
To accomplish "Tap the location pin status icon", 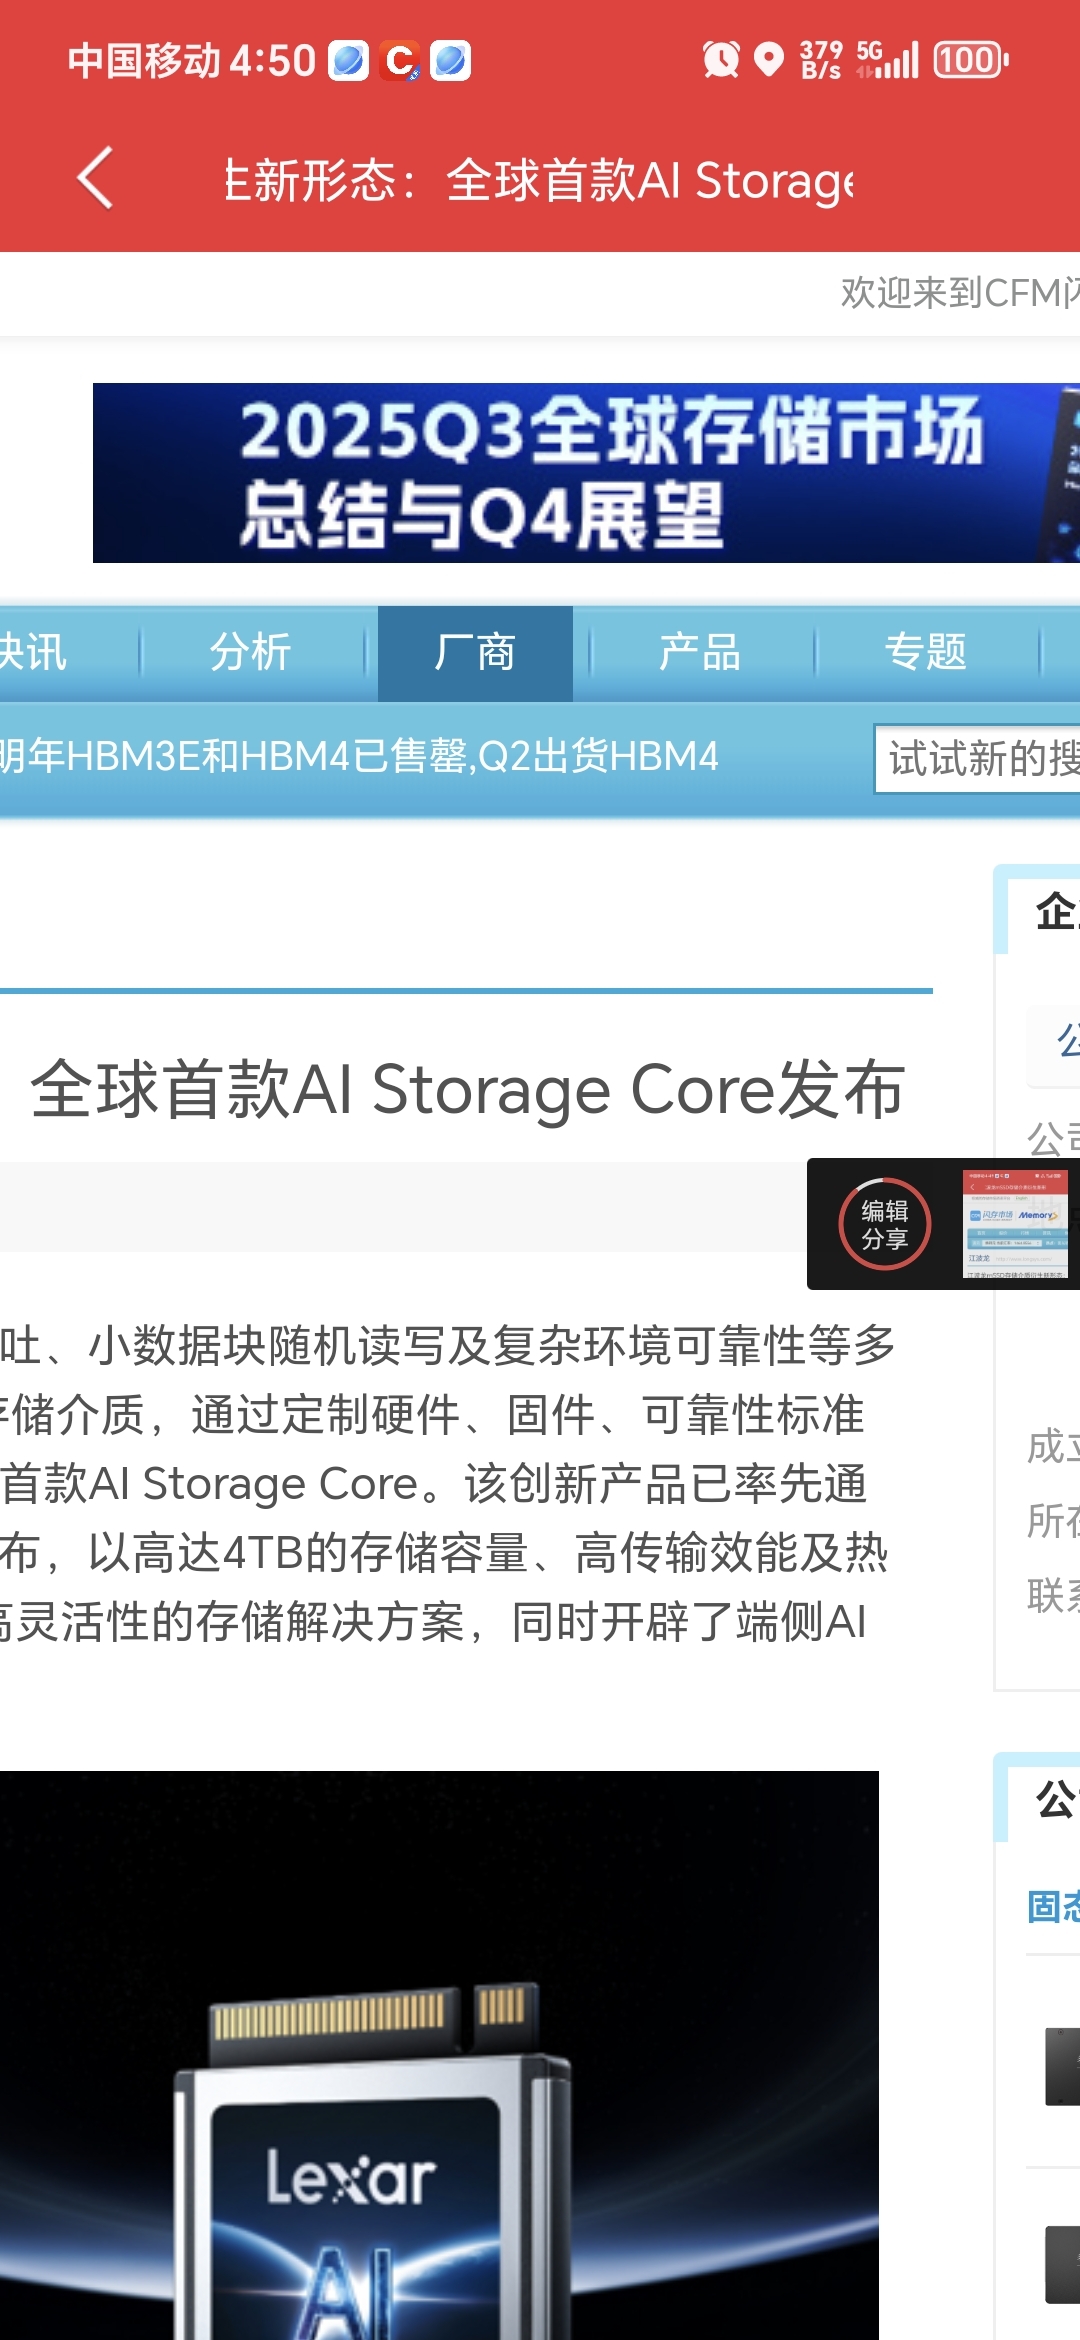I will coord(768,59).
